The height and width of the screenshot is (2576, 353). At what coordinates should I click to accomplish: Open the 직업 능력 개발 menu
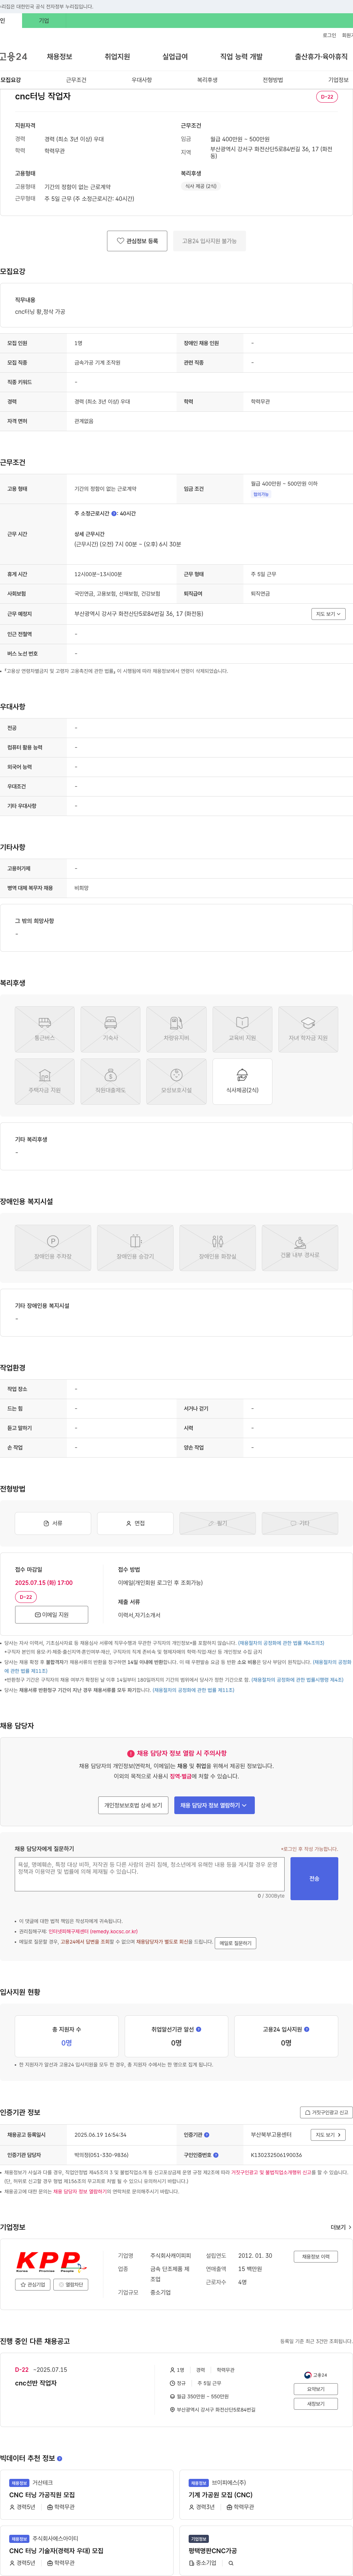[x=241, y=57]
